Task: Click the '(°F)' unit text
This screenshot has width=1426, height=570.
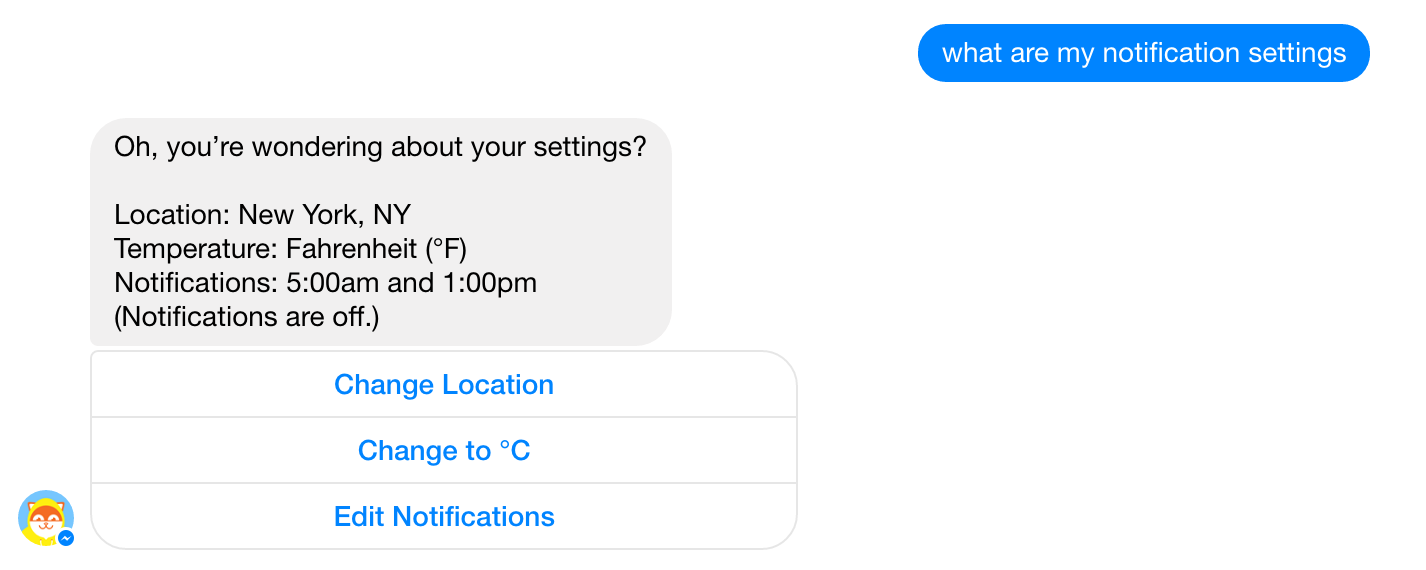Action: [x=444, y=249]
